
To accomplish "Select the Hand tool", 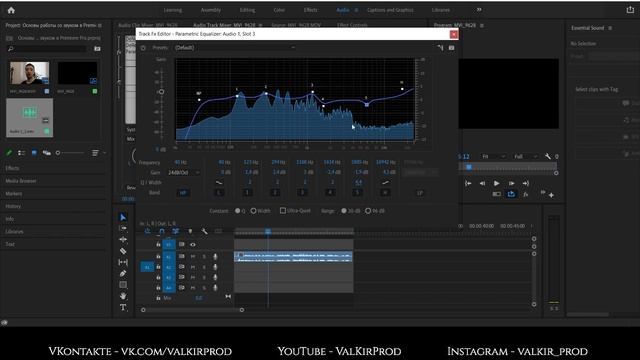I will click(123, 296).
